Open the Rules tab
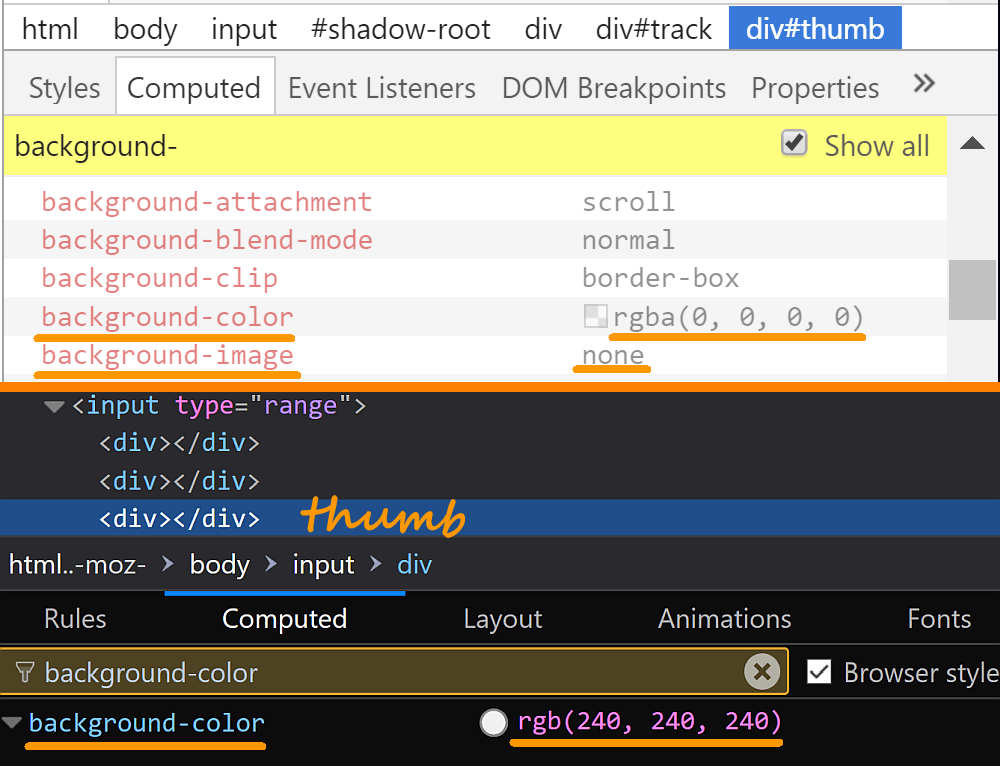This screenshot has width=1000, height=766. [75, 619]
